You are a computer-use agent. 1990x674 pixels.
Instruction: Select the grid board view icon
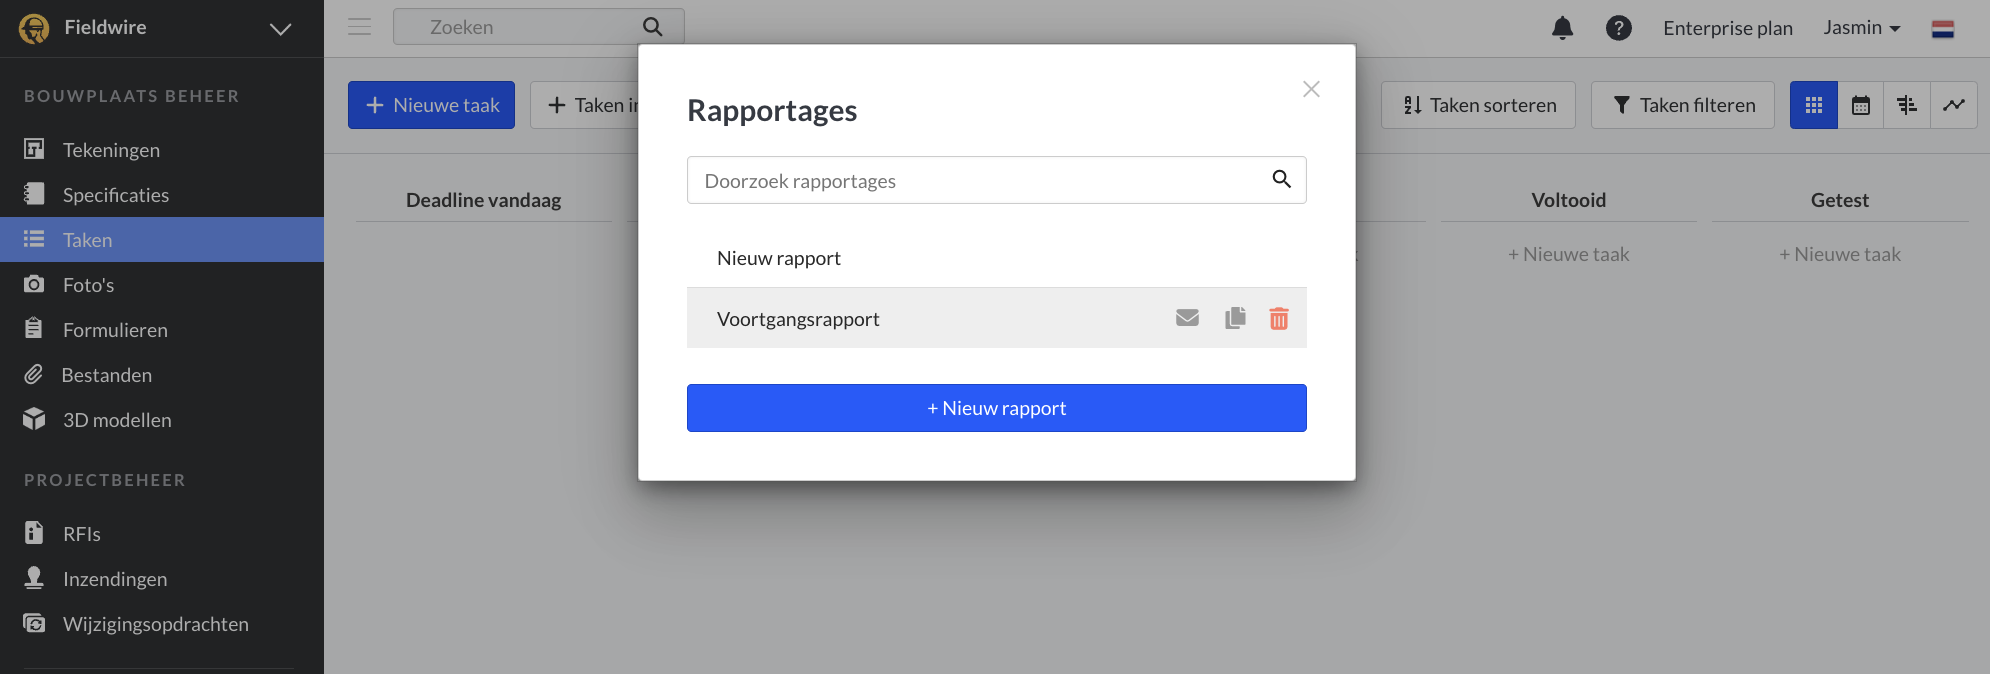pyautogui.click(x=1813, y=105)
